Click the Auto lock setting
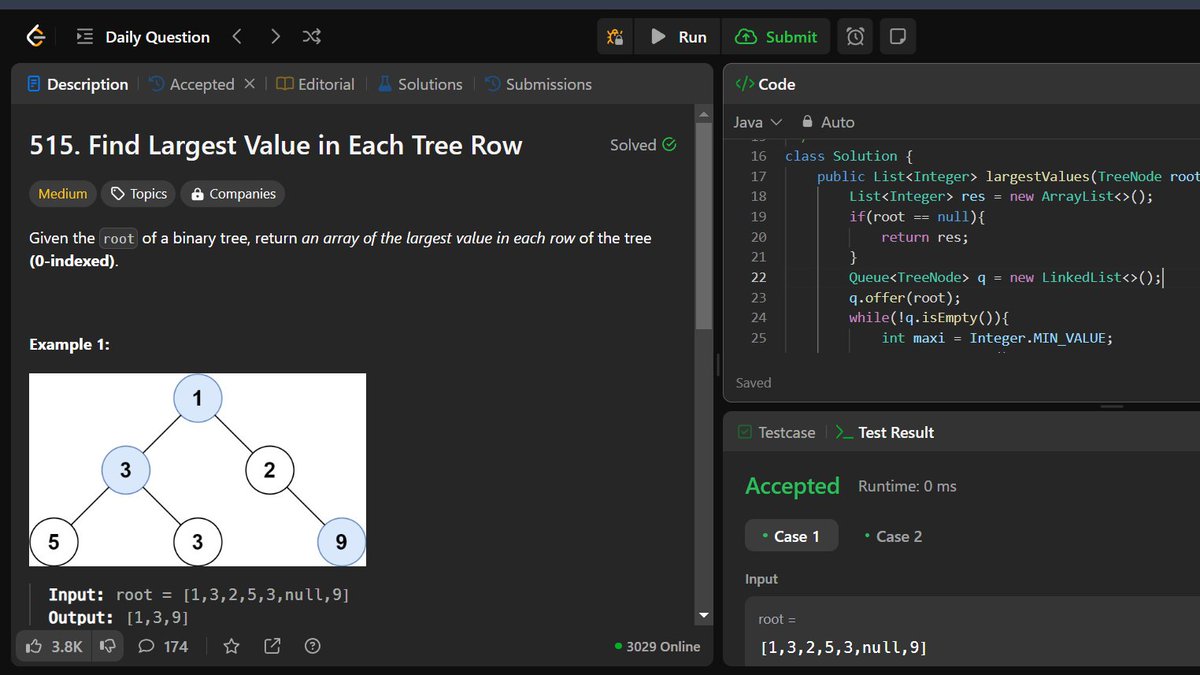Screen dimensions: 1200x675 pyautogui.click(x=828, y=122)
